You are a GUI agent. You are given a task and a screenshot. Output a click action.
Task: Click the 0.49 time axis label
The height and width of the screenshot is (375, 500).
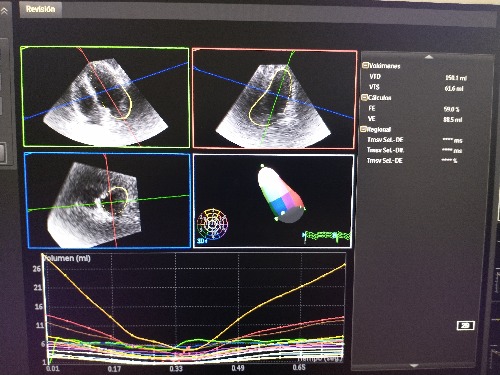coord(238,368)
